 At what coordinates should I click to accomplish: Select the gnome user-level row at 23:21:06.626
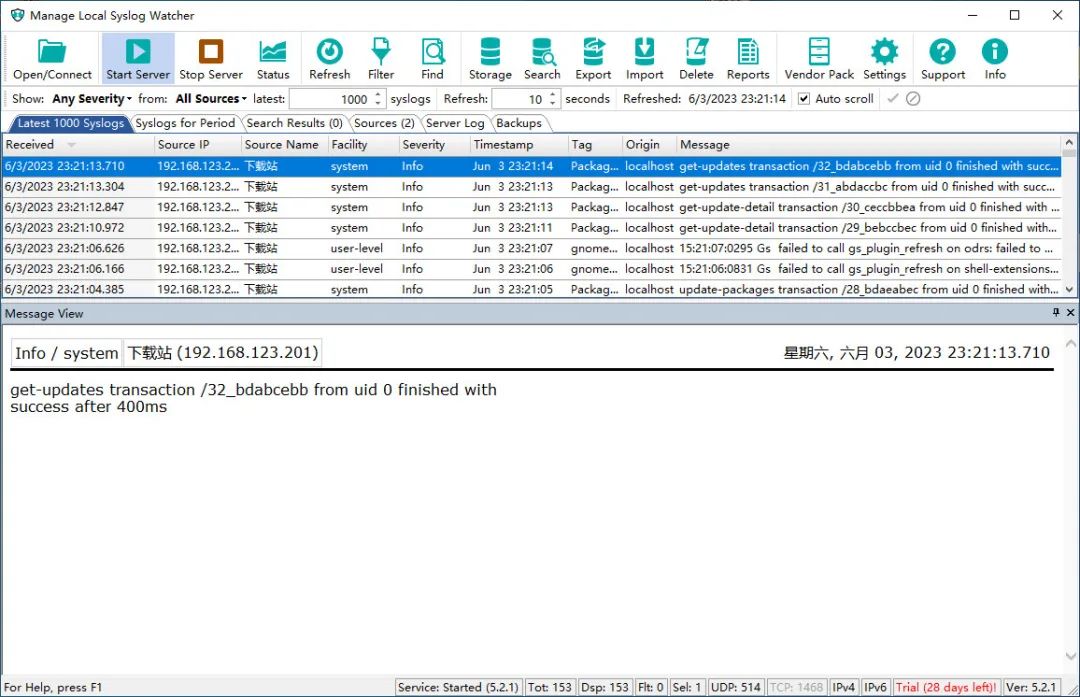[400, 248]
